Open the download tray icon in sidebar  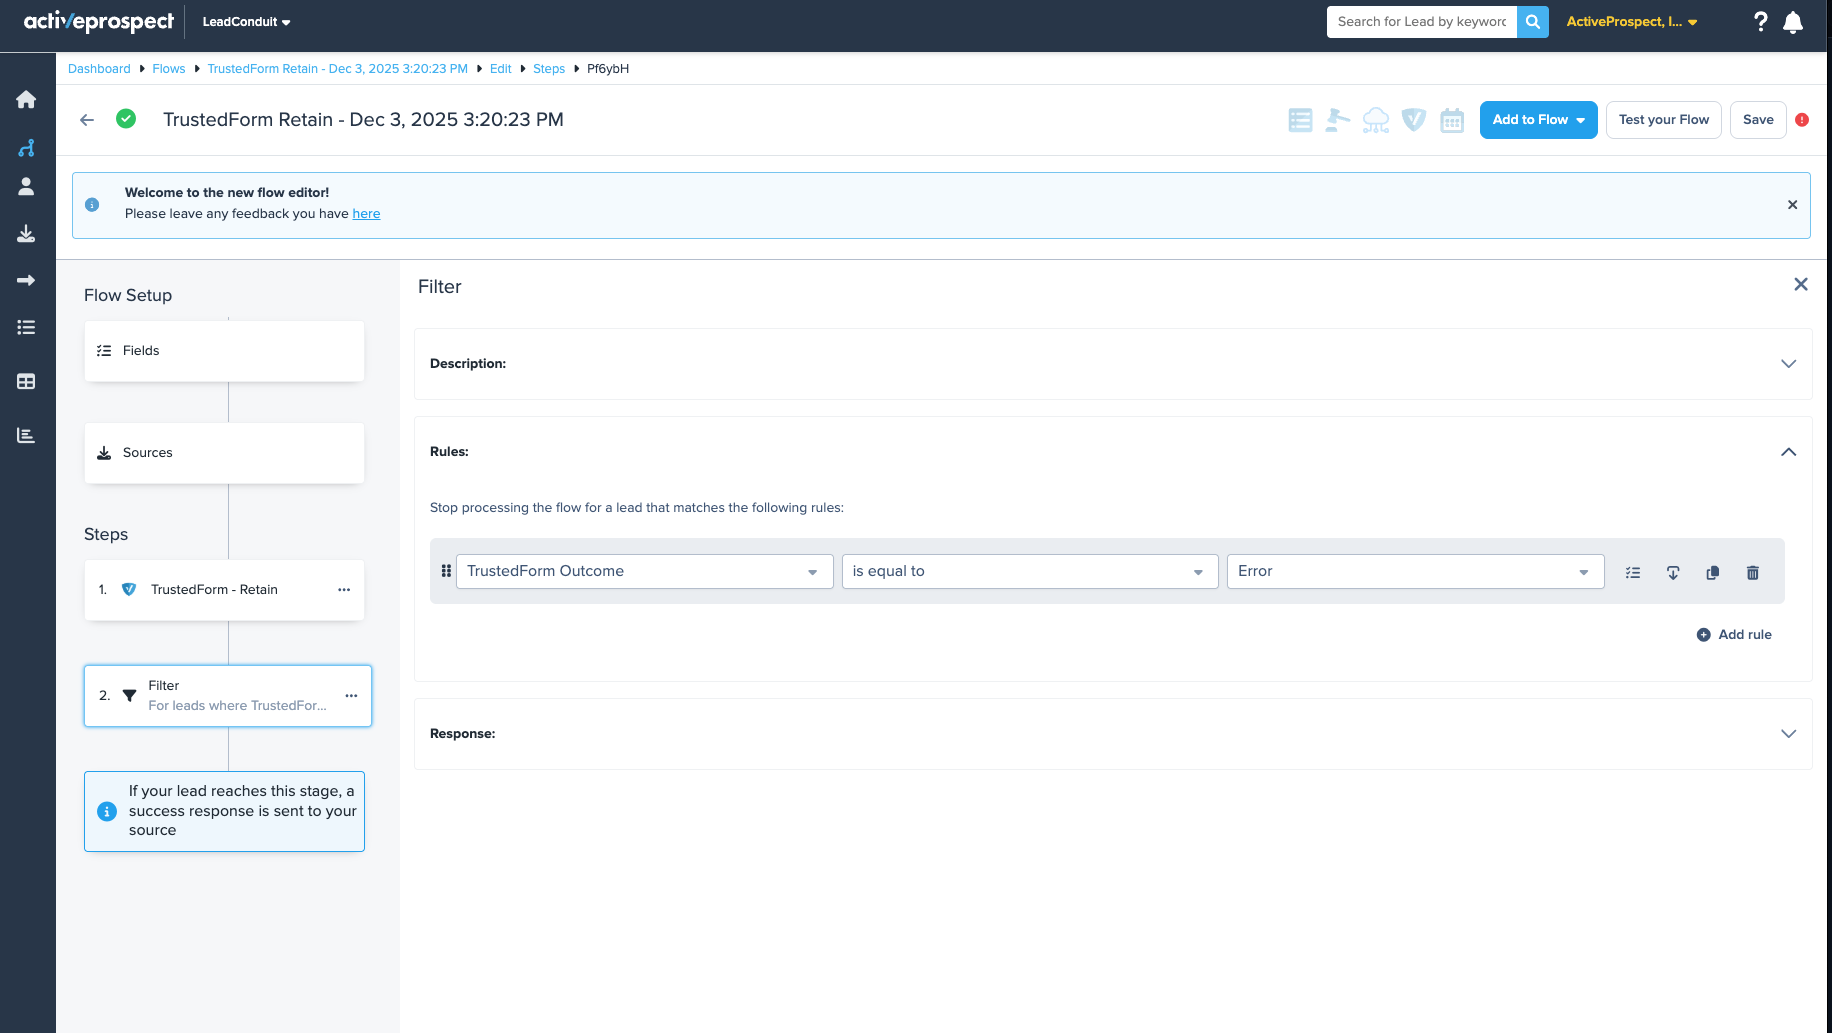click(26, 234)
